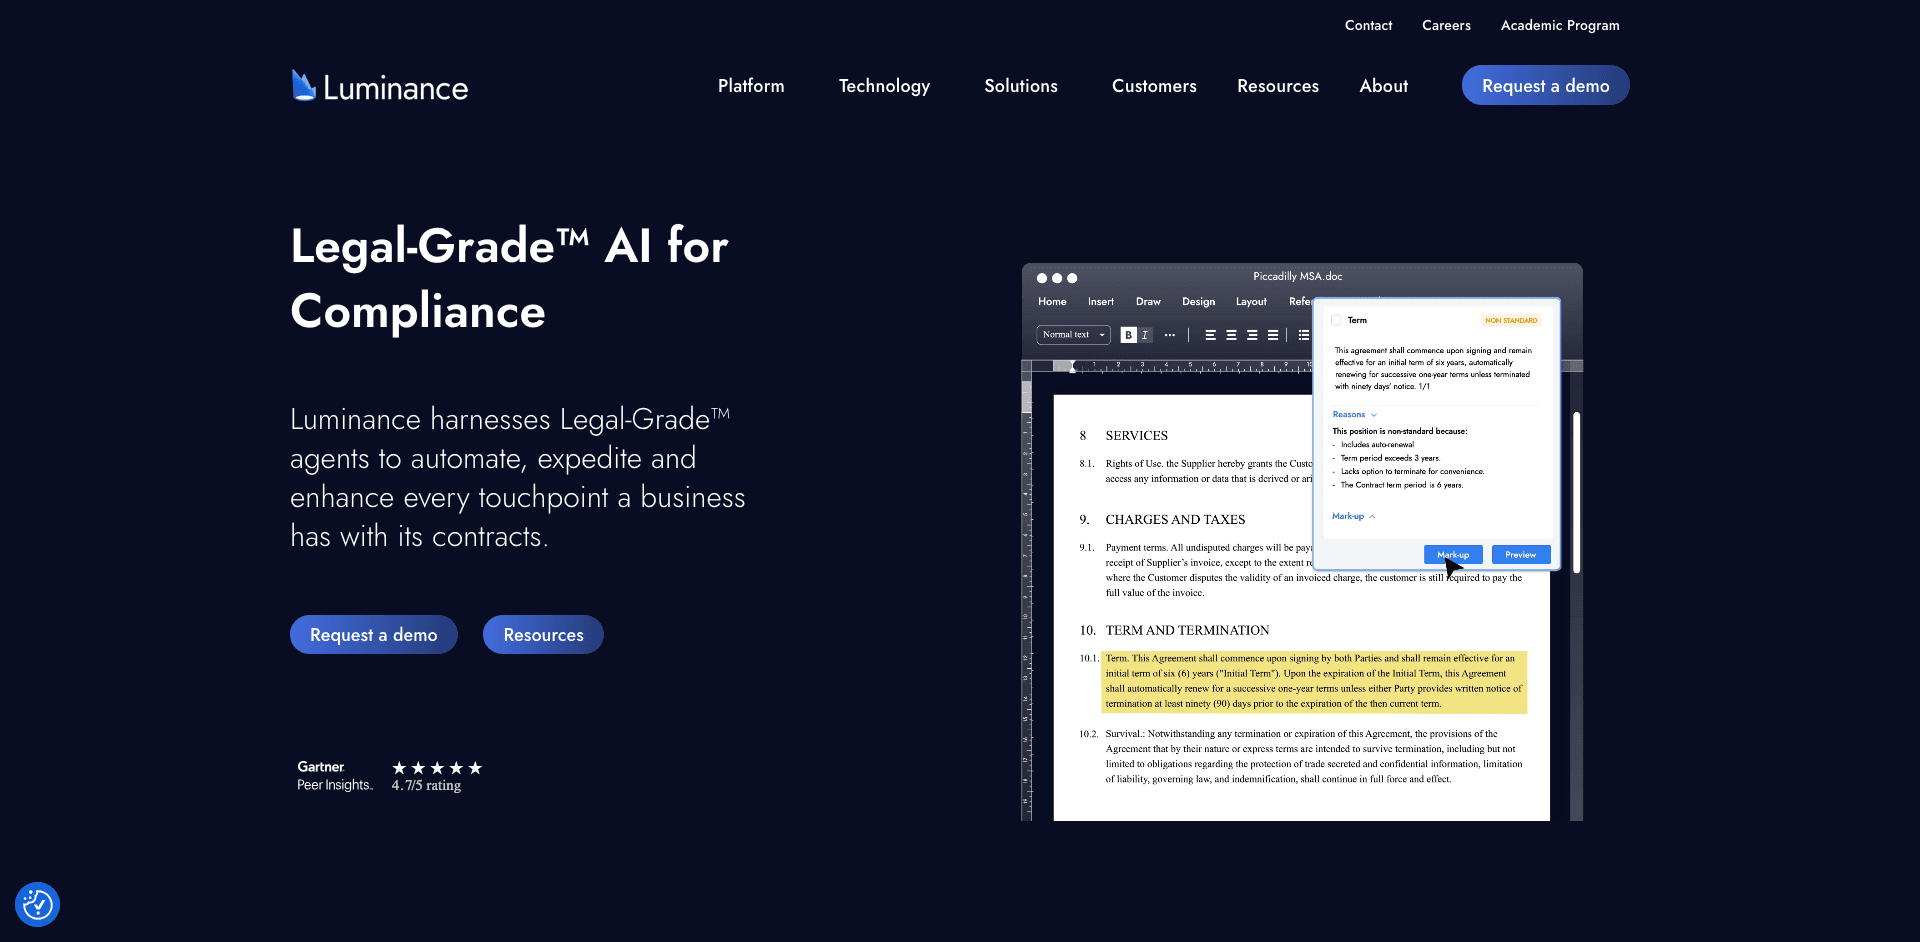1920x942 pixels.
Task: Click the Italic icon in document toolbar
Action: click(x=1145, y=335)
